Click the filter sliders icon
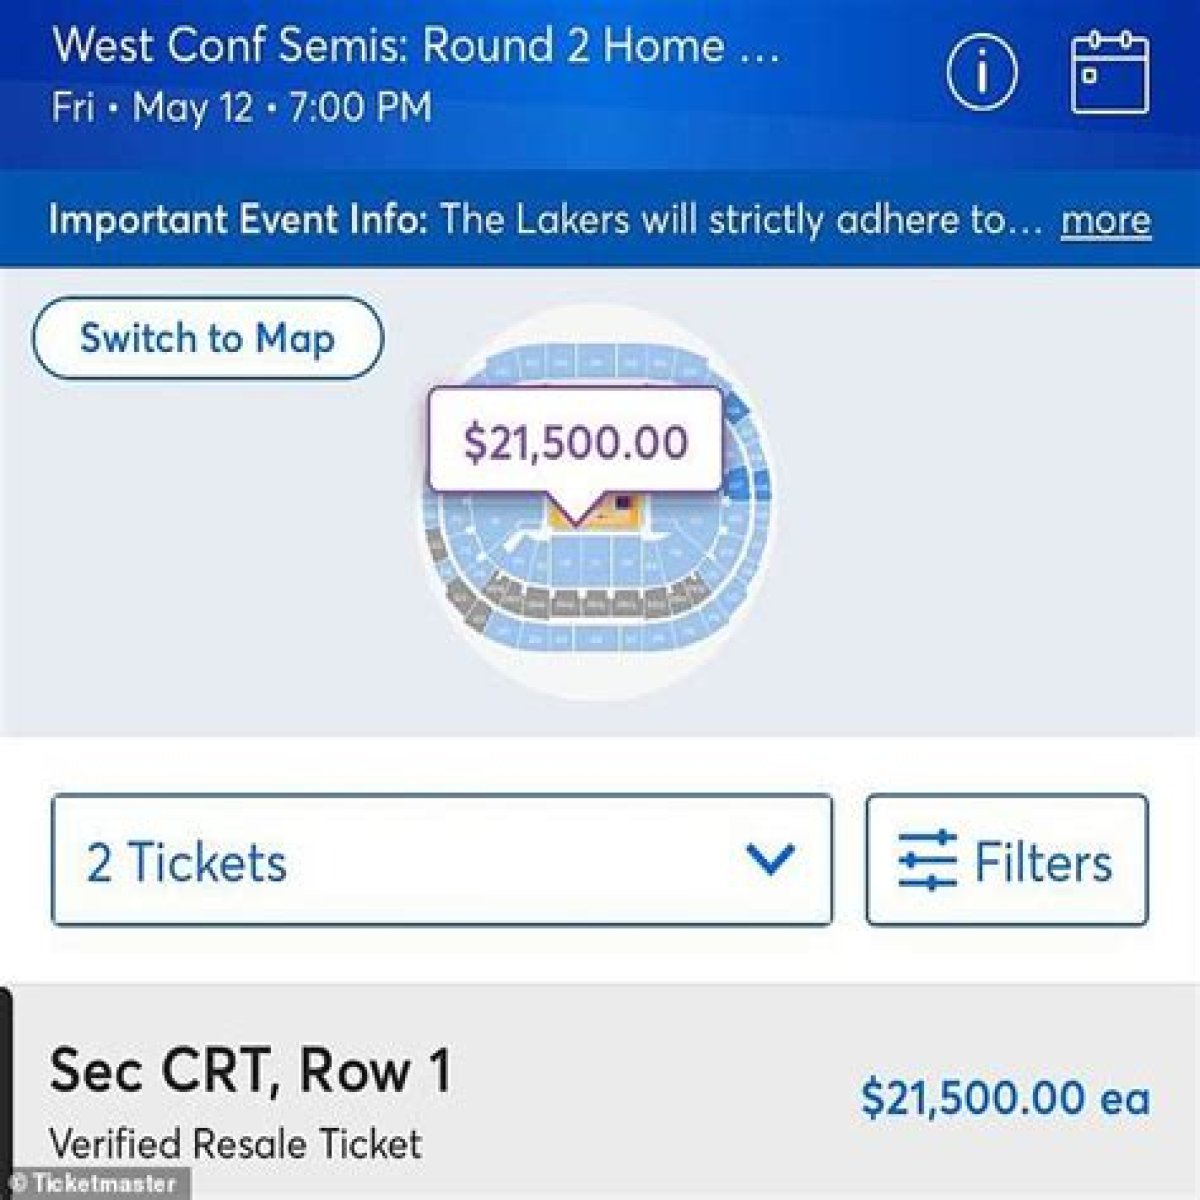 pos(927,861)
